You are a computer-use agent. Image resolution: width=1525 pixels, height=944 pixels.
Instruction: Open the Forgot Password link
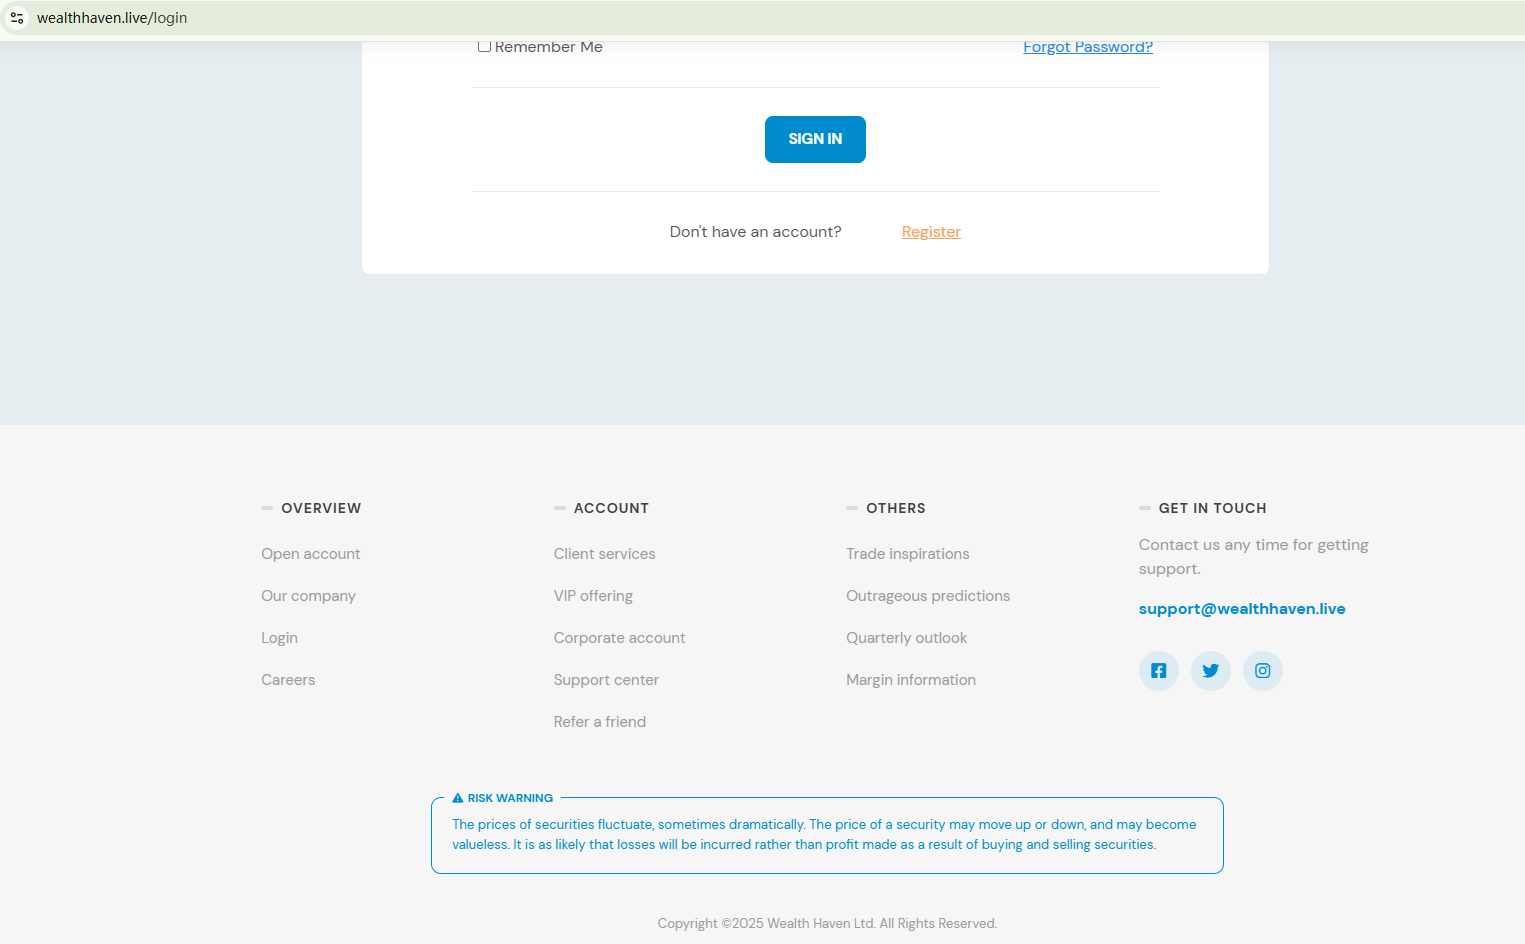click(x=1088, y=47)
